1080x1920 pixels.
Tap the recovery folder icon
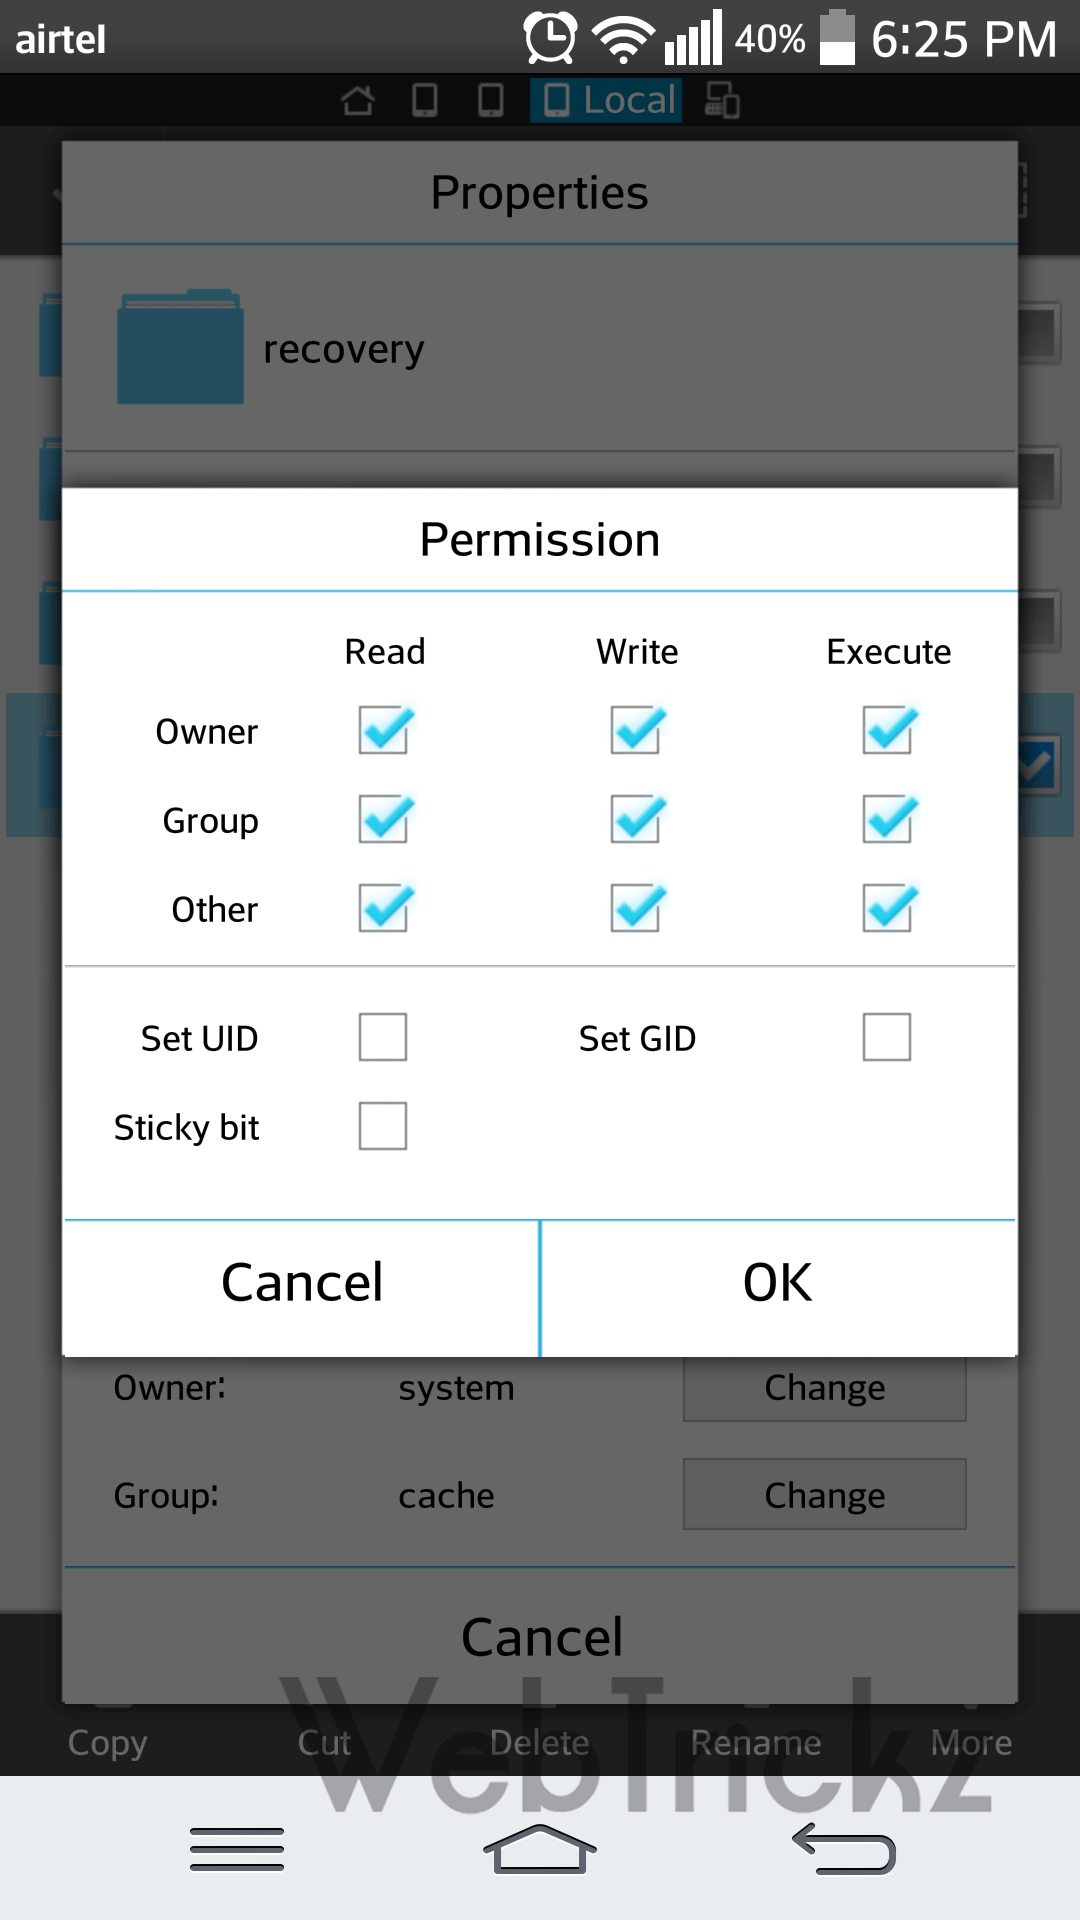tap(180, 347)
